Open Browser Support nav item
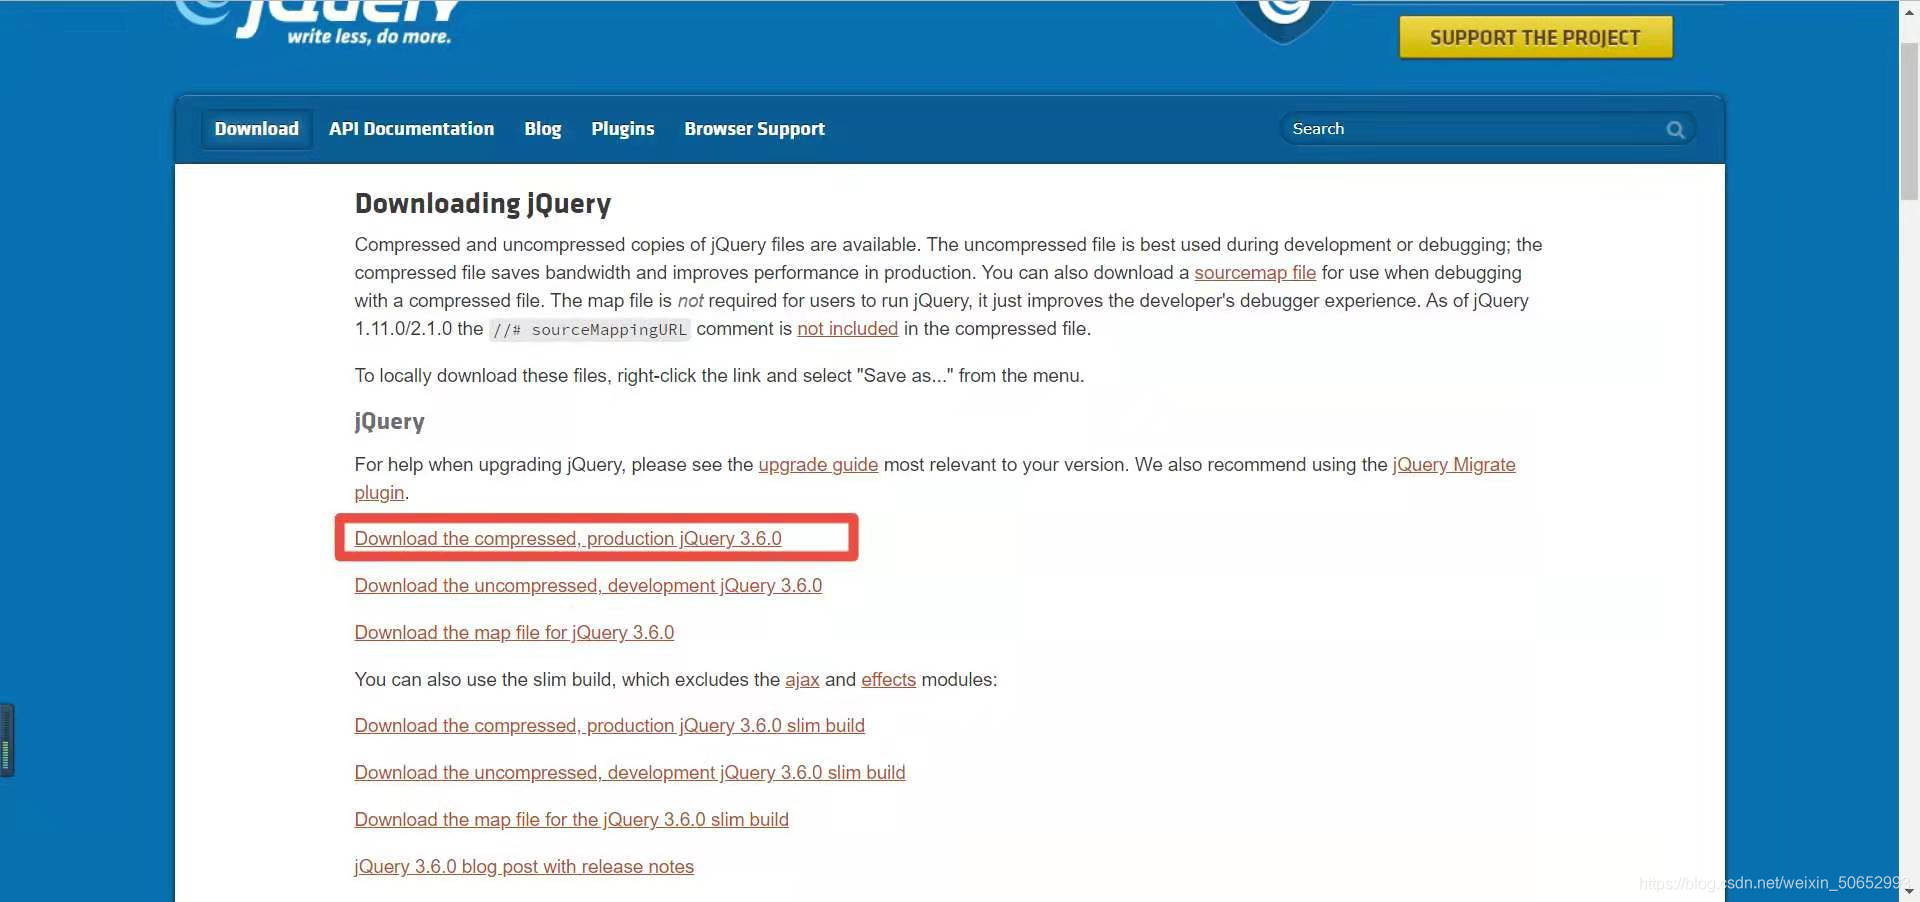Screen dimensions: 1920x902 pos(754,129)
